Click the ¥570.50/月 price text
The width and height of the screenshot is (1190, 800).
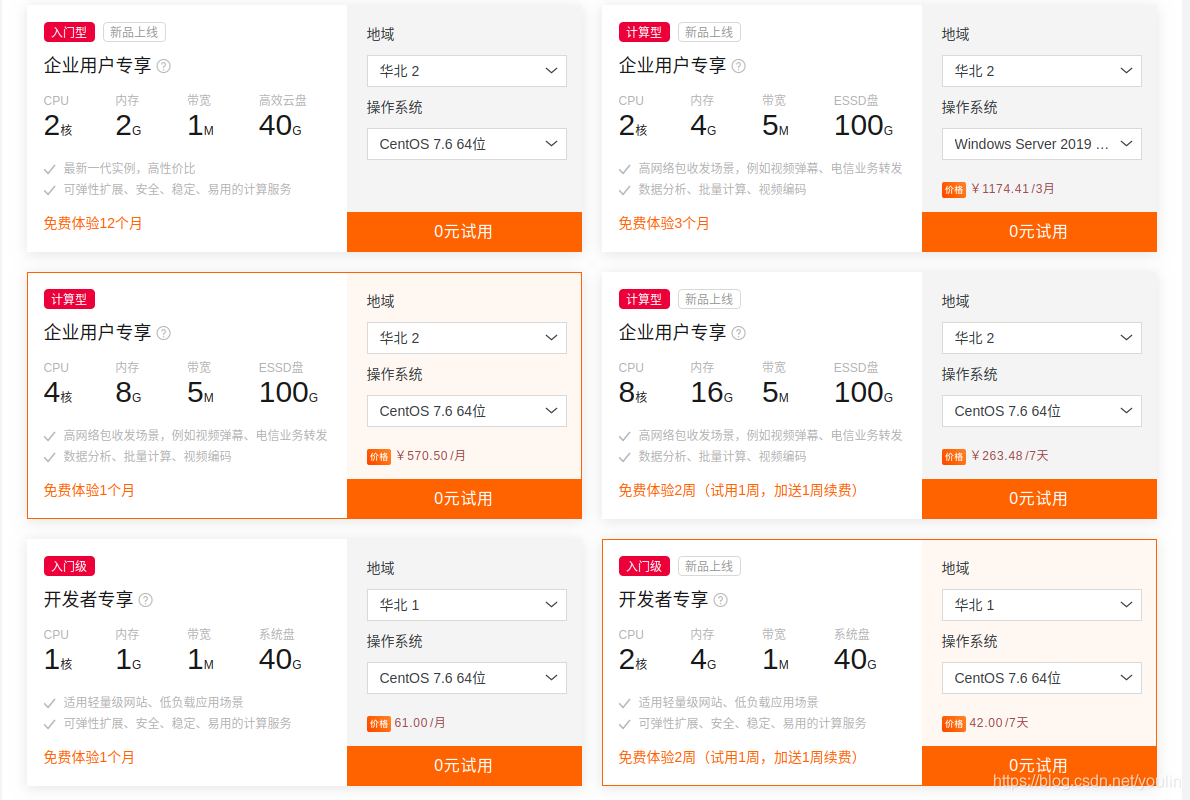click(x=431, y=456)
